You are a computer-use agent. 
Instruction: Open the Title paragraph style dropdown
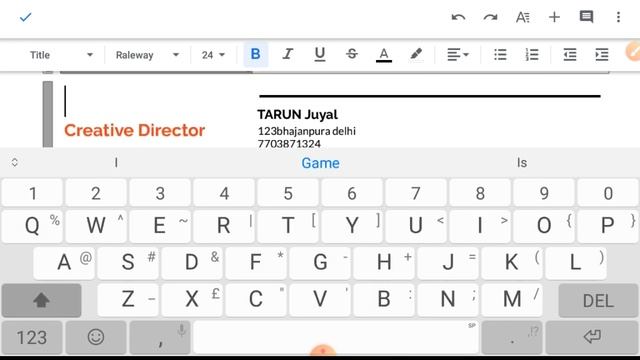pos(61,55)
